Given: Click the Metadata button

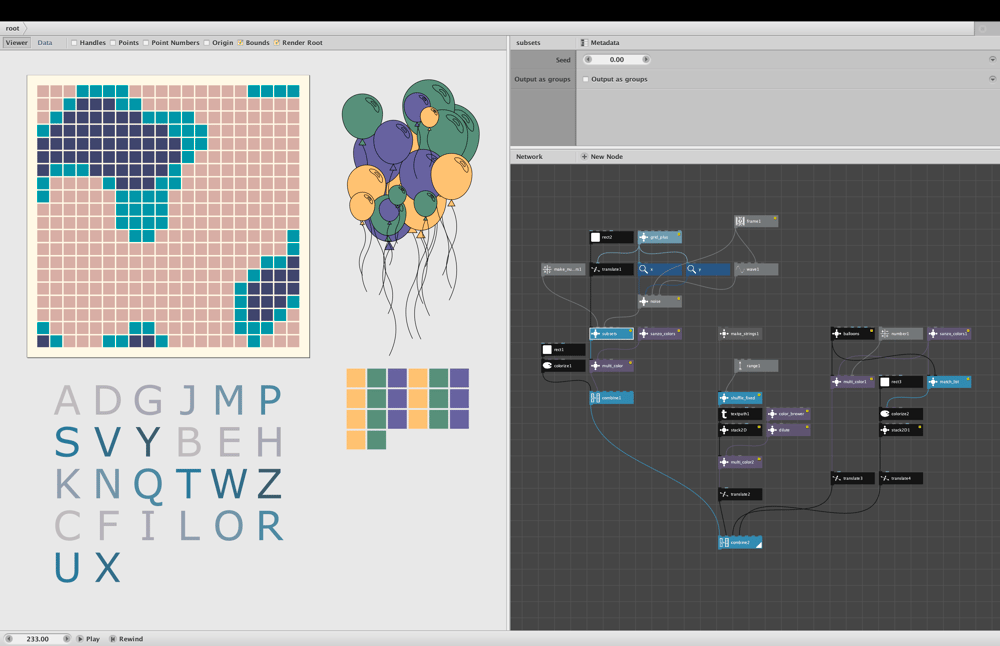Looking at the screenshot, I should (601, 43).
